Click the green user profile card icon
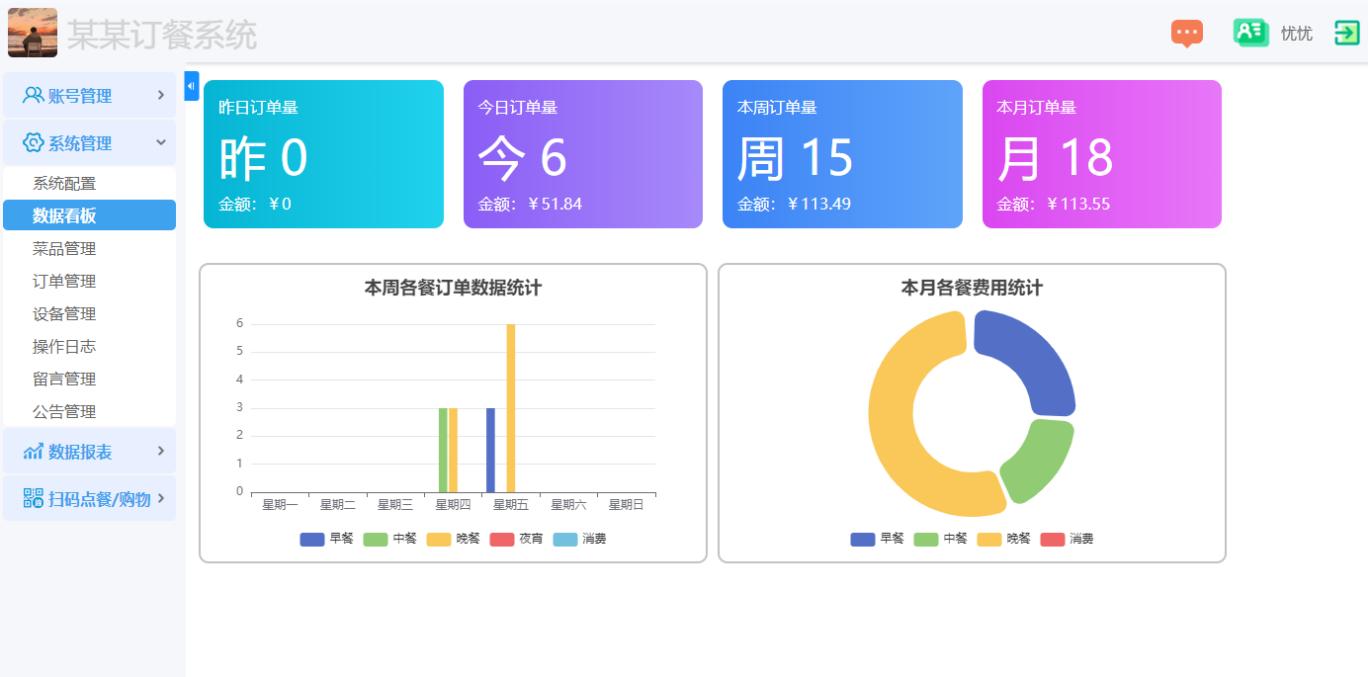Screen dimensions: 1368x677 coord(1250,33)
